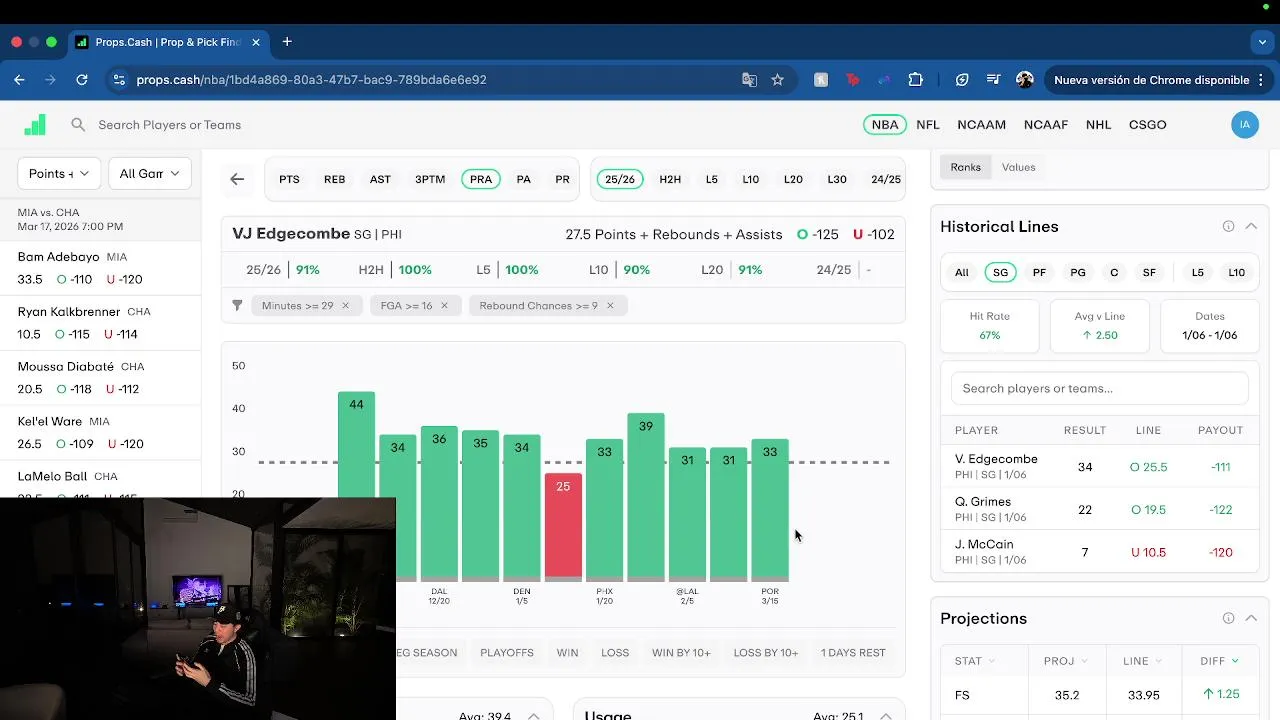The width and height of the screenshot is (1280, 720).
Task: Click Search Players or Teams field
Action: pos(170,125)
